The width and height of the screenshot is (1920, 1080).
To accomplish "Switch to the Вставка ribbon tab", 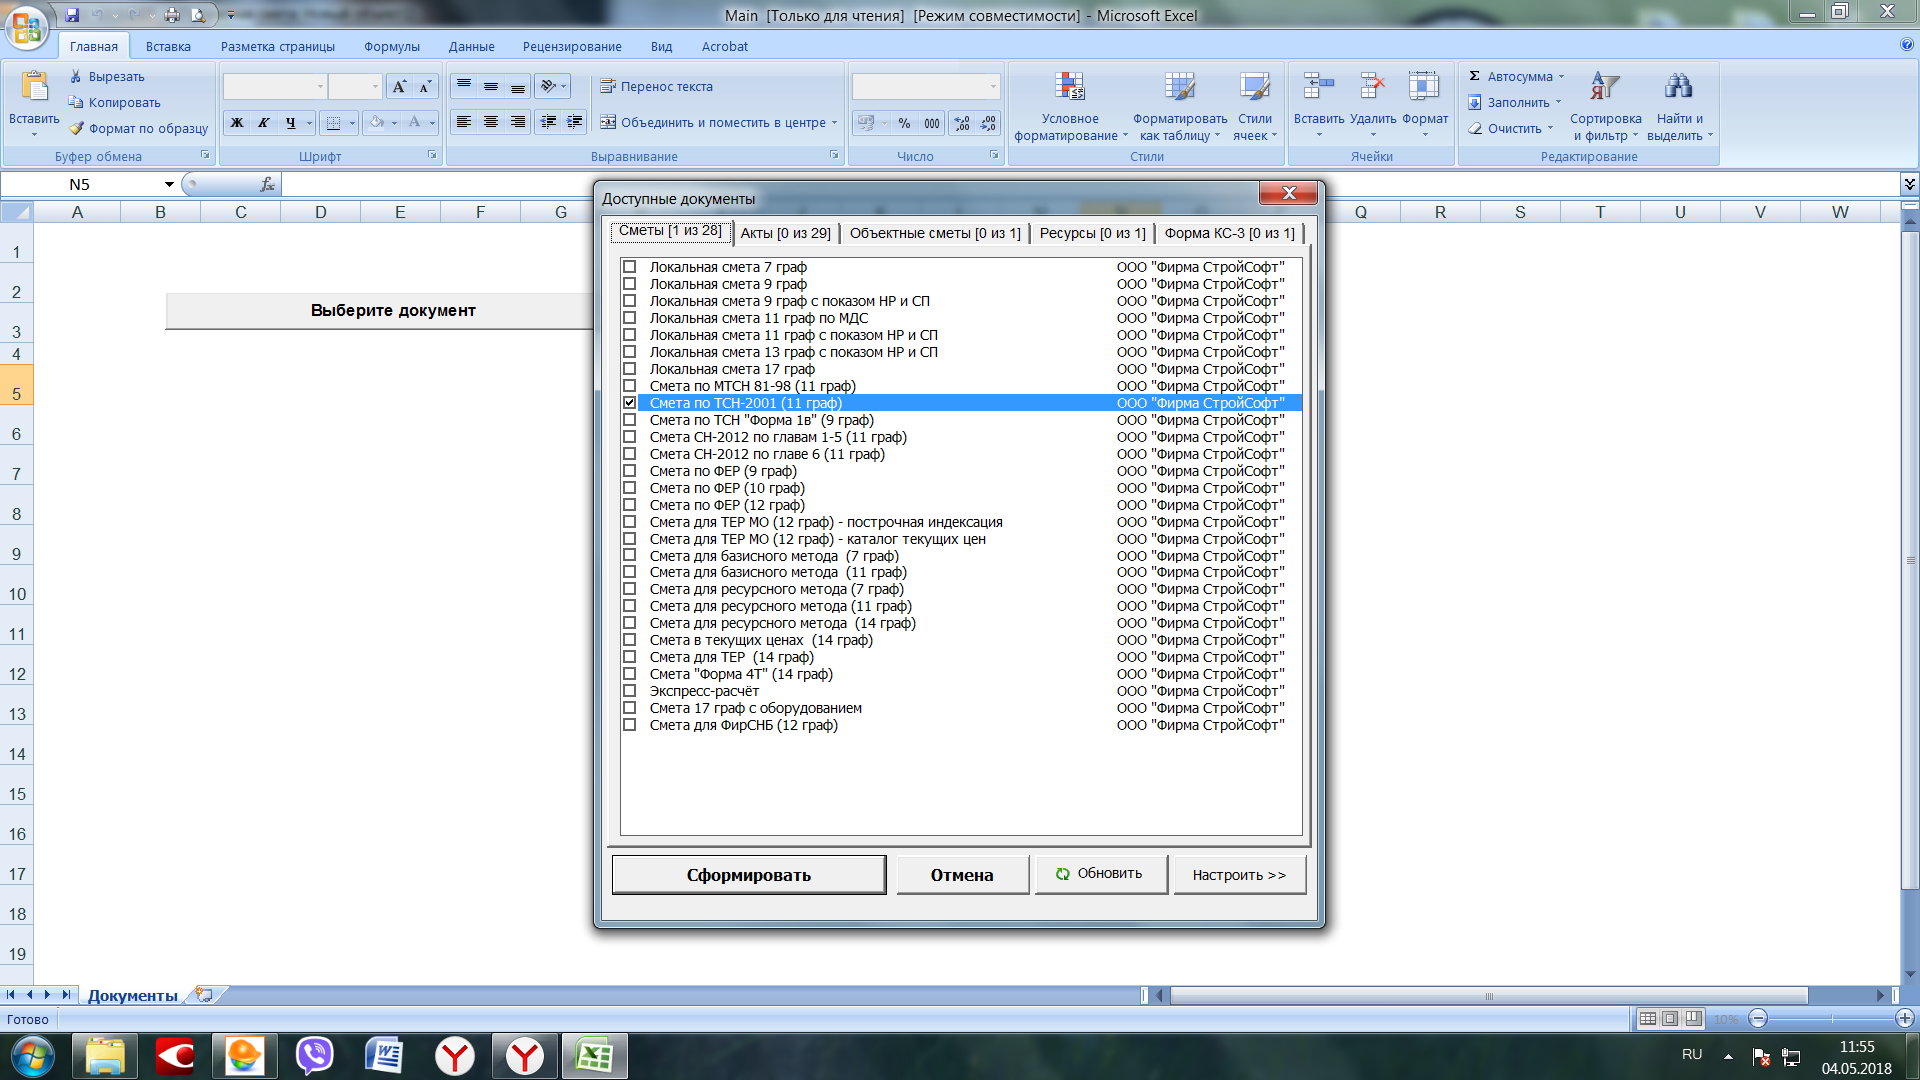I will coord(168,47).
